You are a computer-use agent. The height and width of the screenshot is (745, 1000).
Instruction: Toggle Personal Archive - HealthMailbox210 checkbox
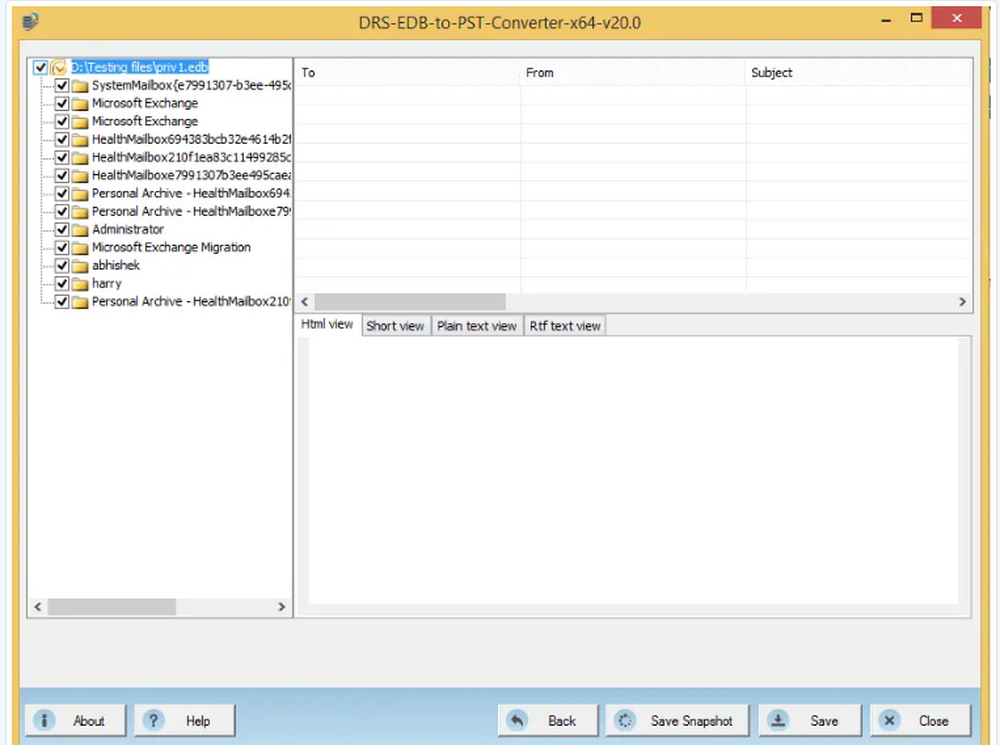click(62, 302)
